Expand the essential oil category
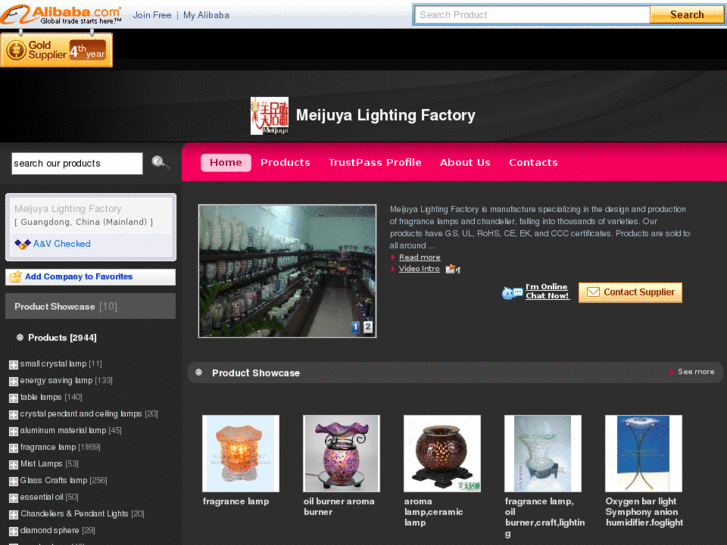Screen dimensions: 727x545 coord(13,498)
